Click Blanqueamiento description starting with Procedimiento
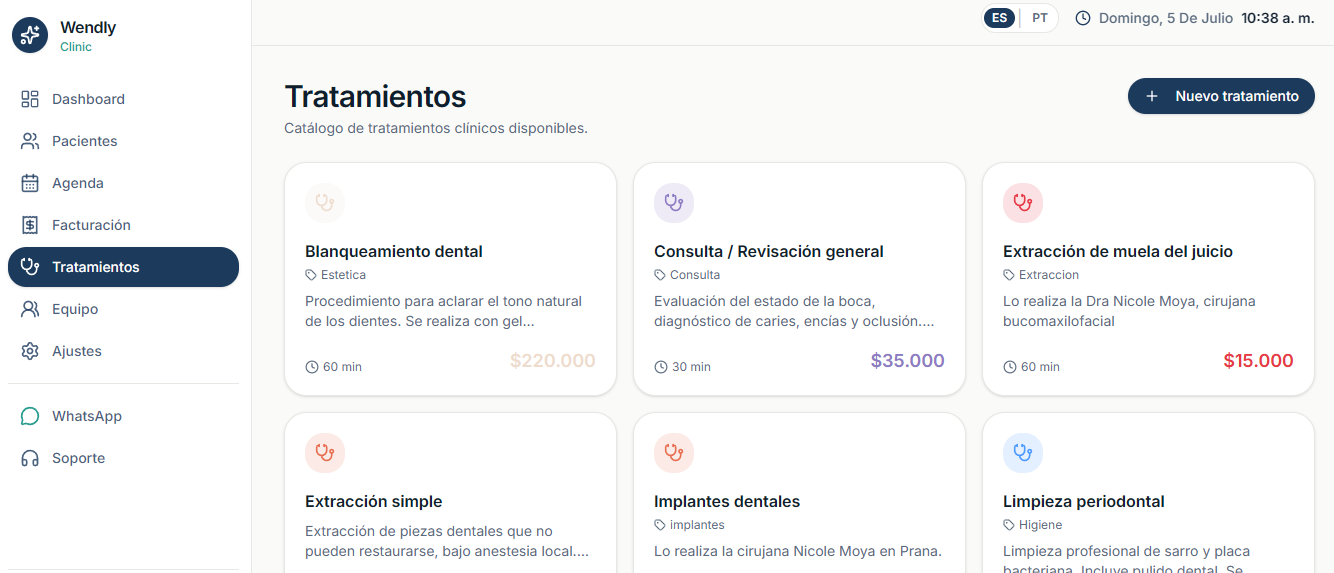 point(444,311)
